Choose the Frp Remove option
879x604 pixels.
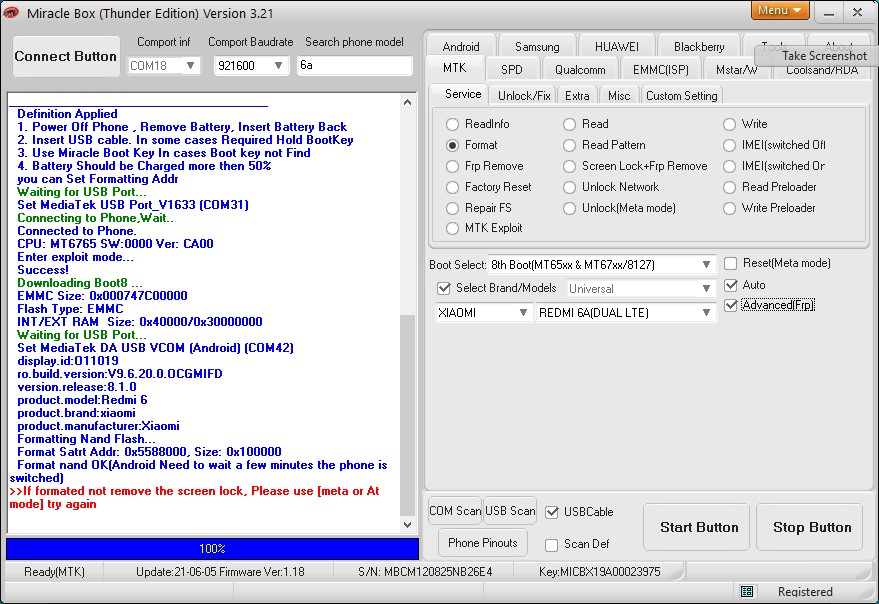tap(452, 167)
